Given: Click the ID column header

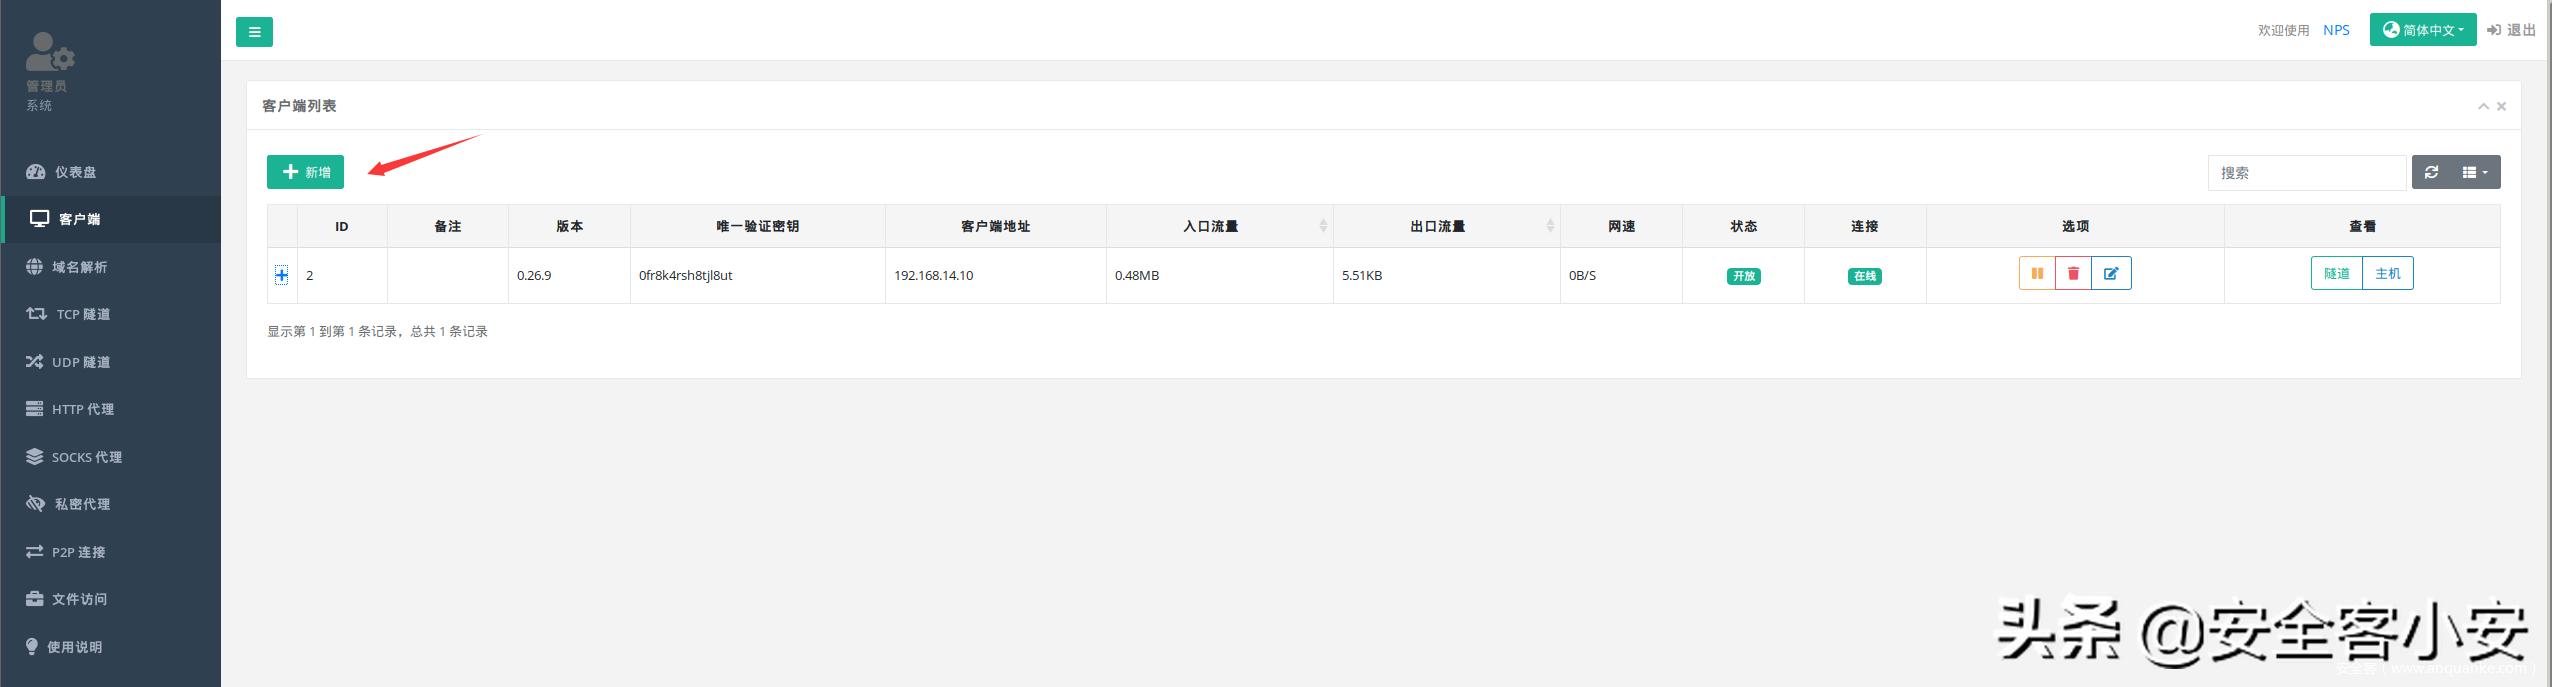Looking at the screenshot, I should click(342, 226).
